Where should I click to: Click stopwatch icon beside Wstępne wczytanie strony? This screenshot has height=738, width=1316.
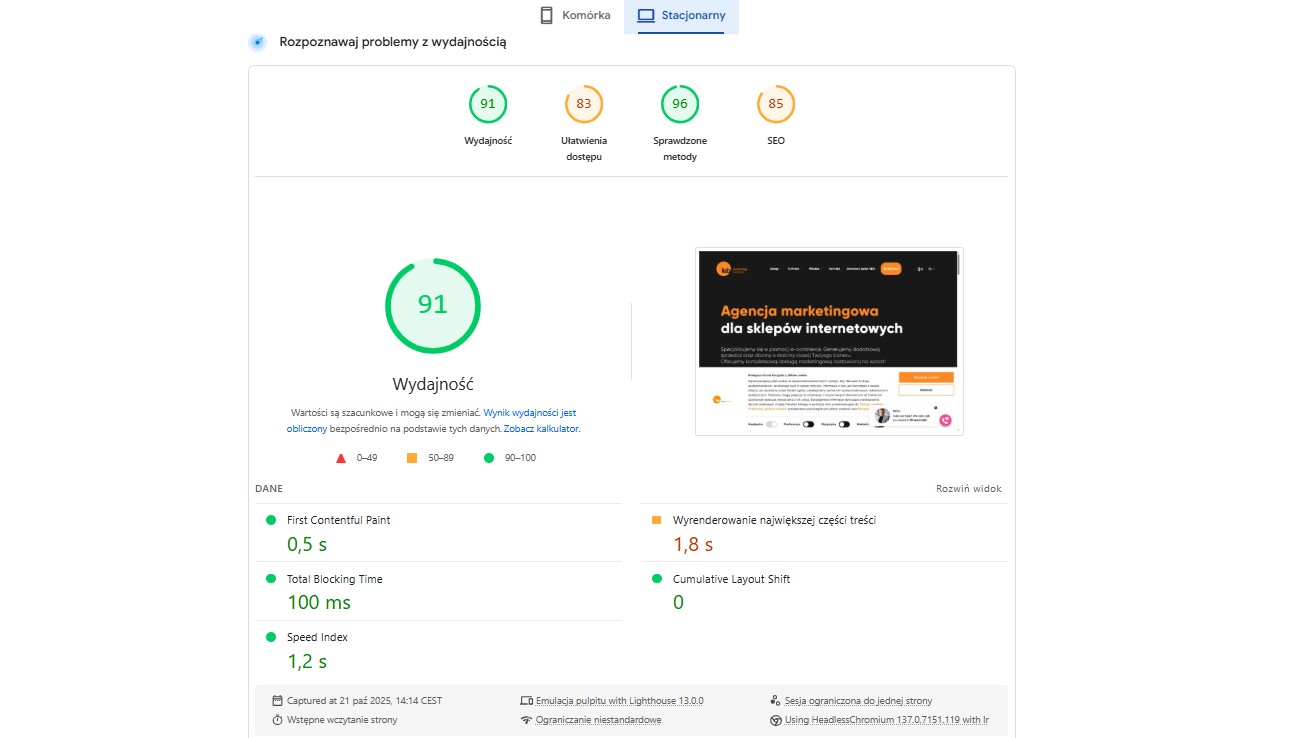tap(277, 720)
